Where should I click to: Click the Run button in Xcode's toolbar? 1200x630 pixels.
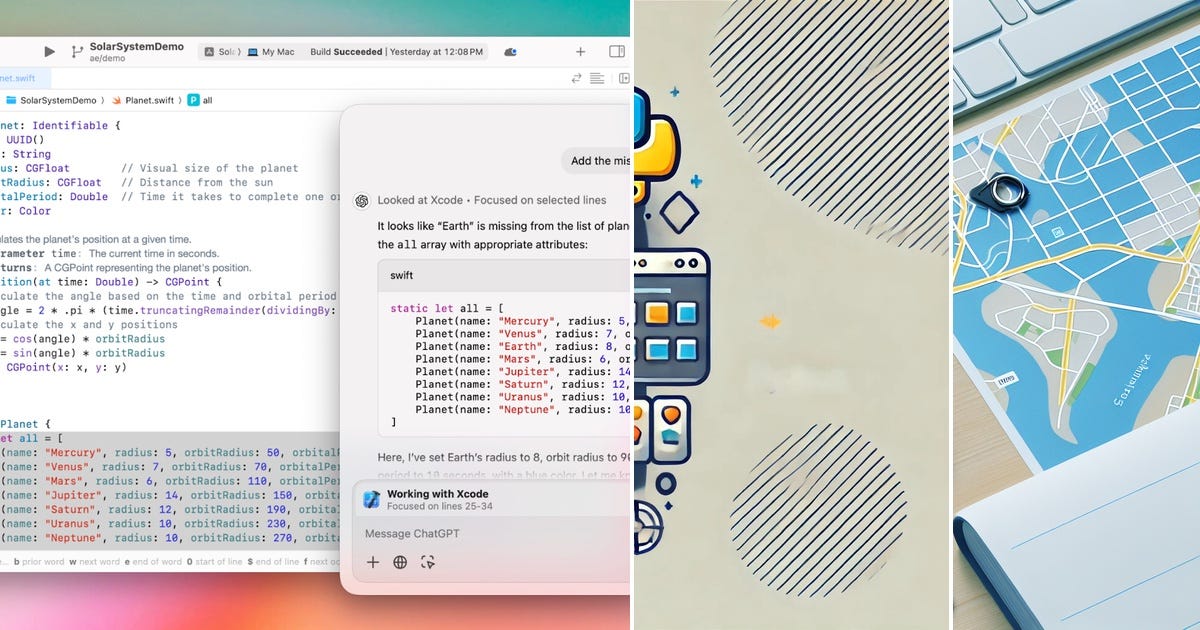(x=49, y=51)
